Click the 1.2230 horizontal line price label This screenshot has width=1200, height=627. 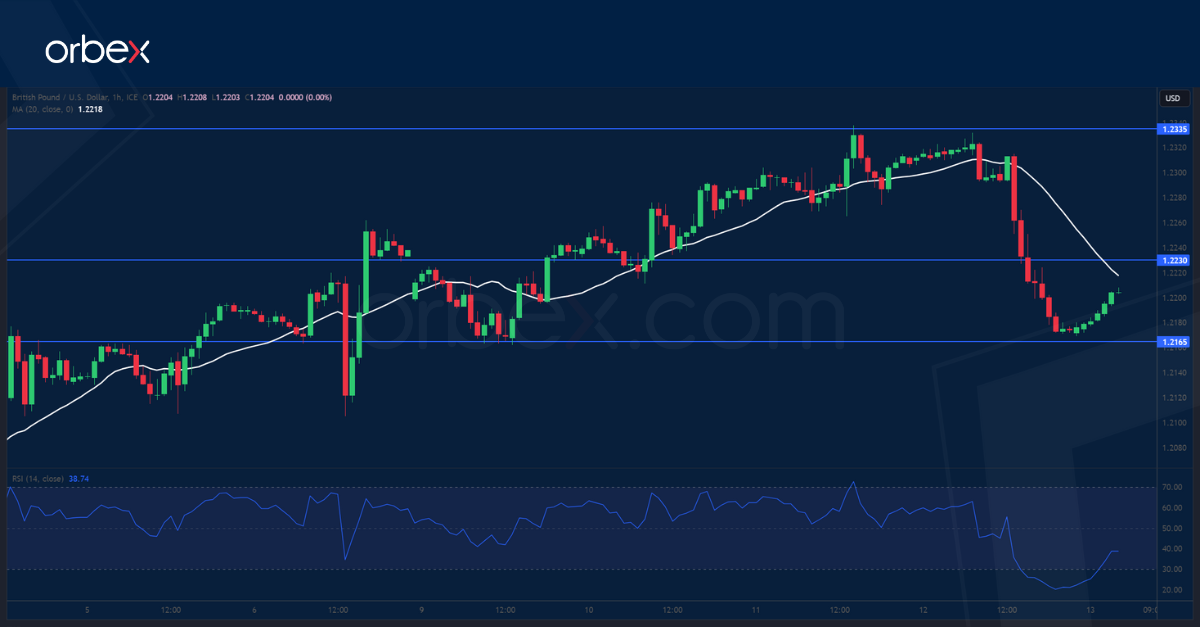1174,260
